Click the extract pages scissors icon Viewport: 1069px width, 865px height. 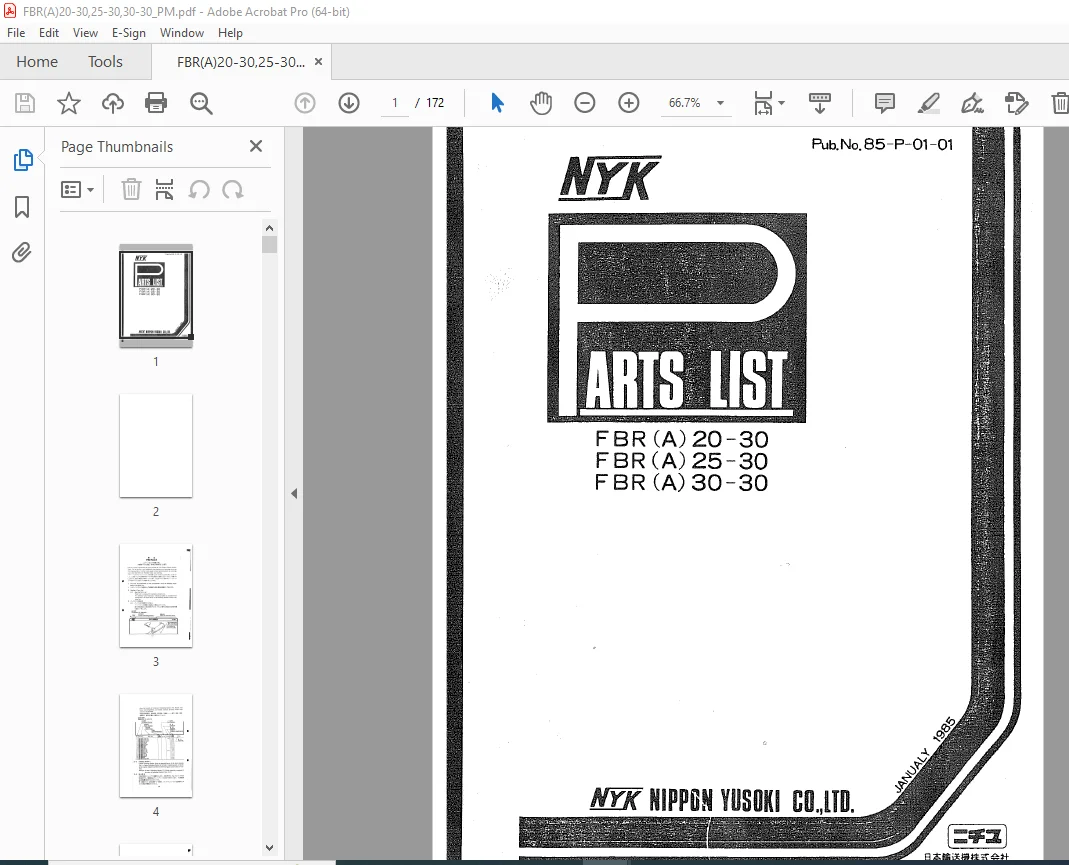coord(164,189)
